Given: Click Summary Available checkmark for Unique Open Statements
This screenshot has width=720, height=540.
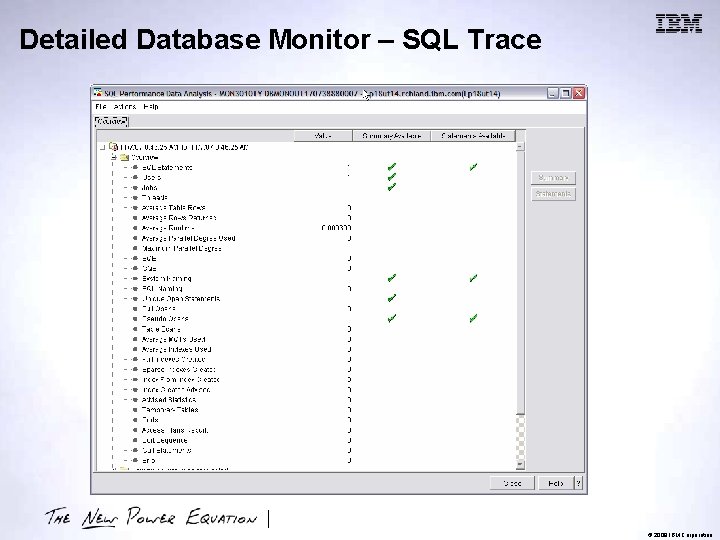Looking at the screenshot, I should tap(392, 298).
